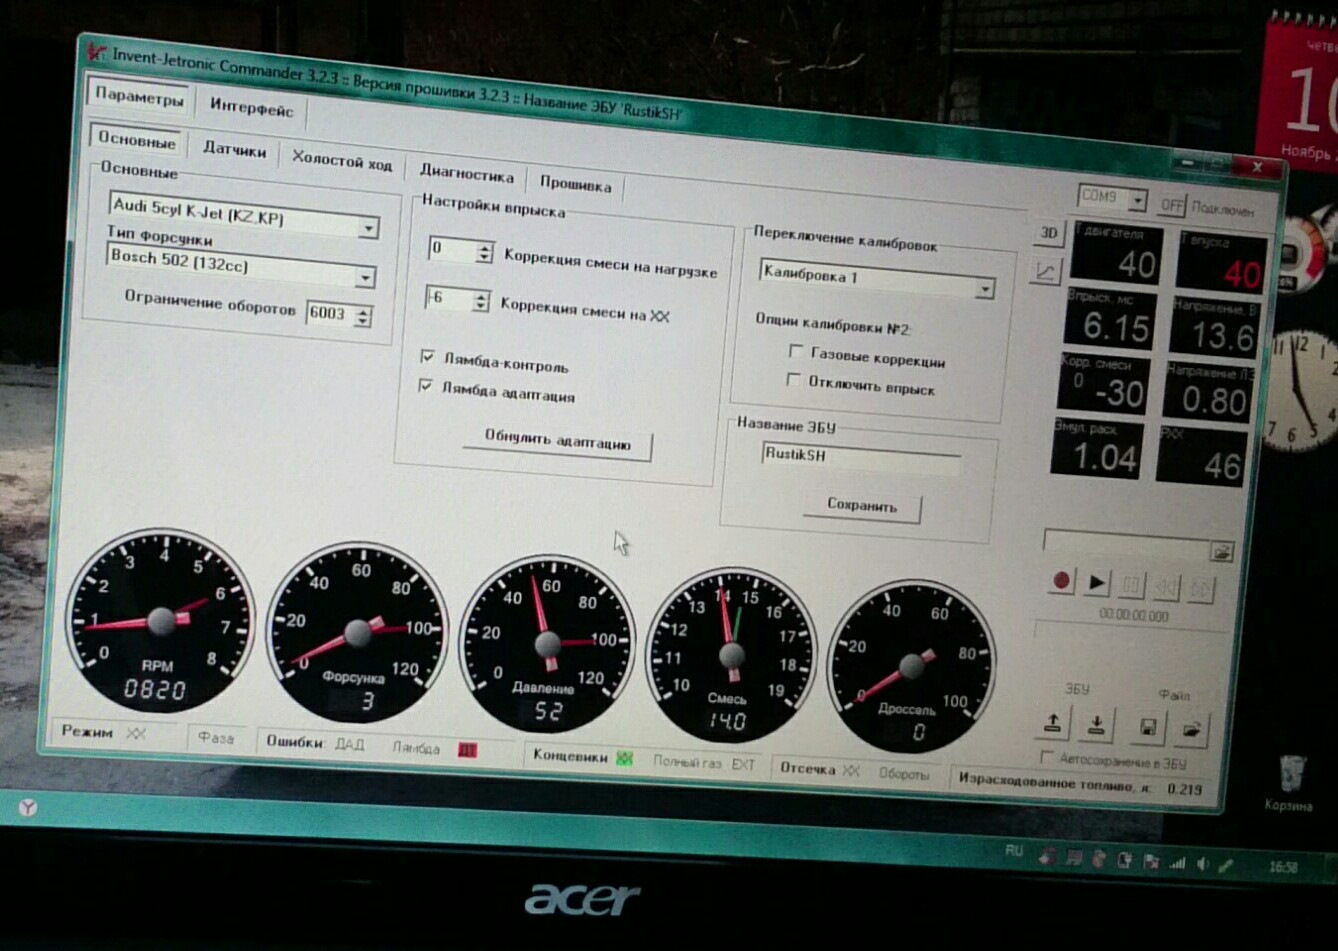Open settings from a file
The width and height of the screenshot is (1338, 951).
[1192, 730]
